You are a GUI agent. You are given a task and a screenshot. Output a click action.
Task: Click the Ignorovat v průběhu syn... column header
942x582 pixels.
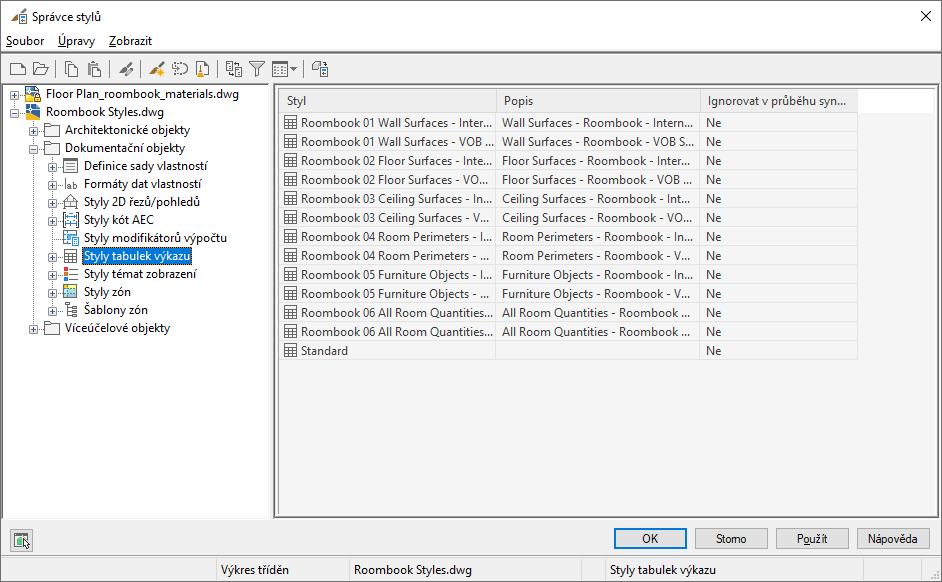tap(779, 101)
